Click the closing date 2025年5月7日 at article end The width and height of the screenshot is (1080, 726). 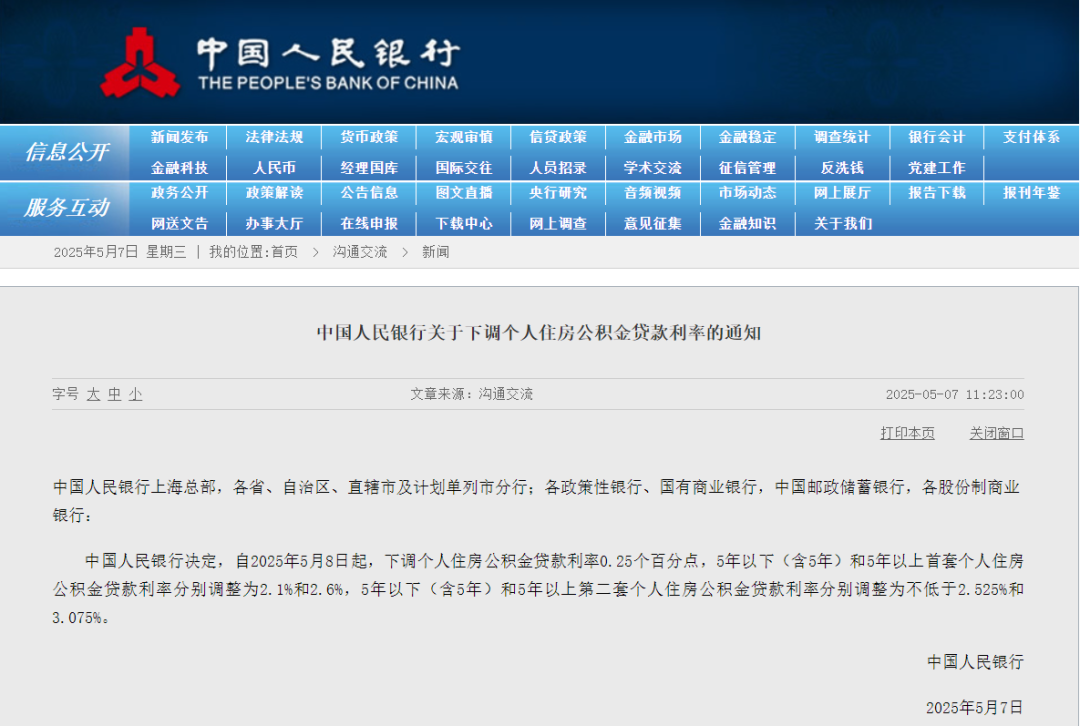pyautogui.click(x=975, y=707)
